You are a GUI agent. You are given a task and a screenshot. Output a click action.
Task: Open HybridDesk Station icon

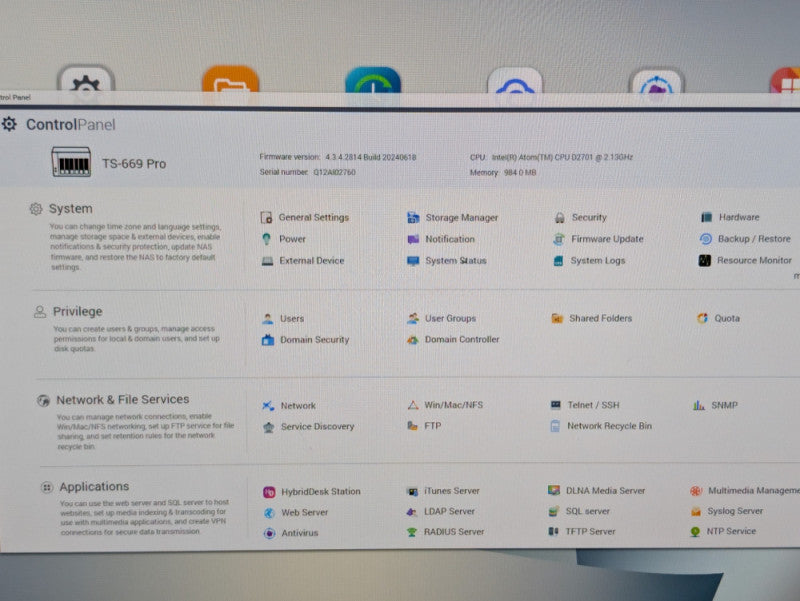(x=269, y=492)
